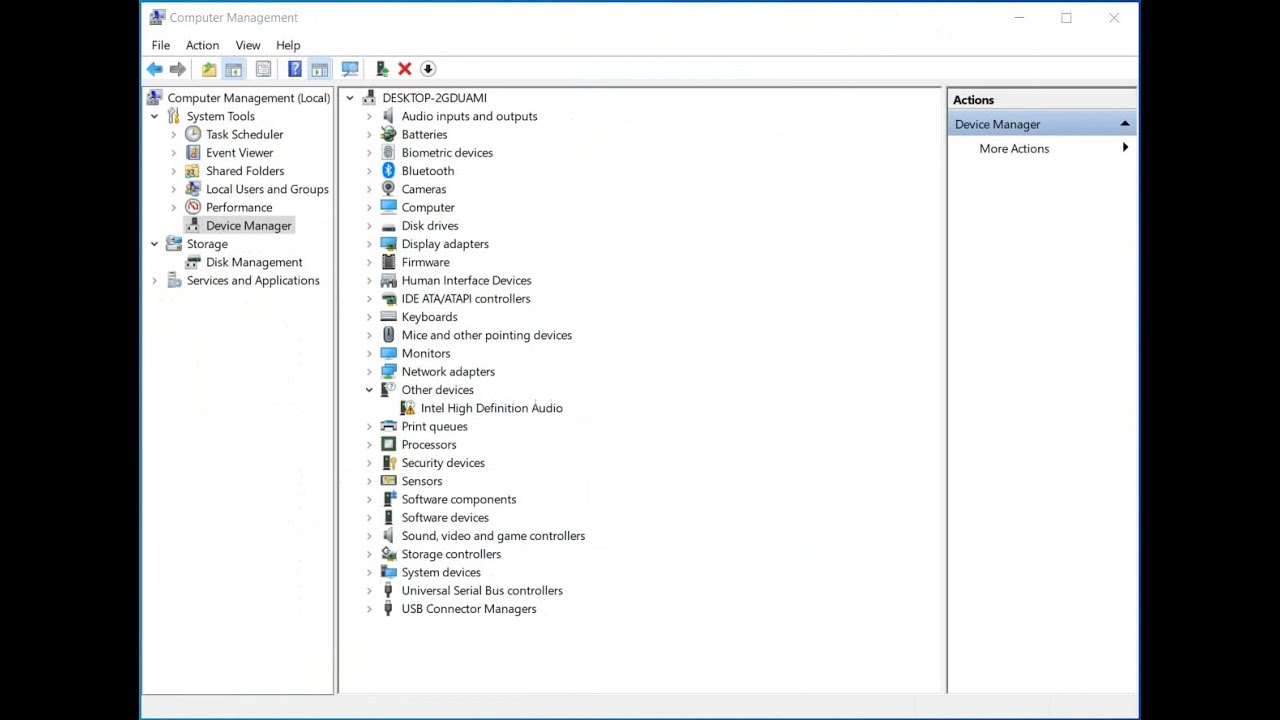Click the Forward arrow toolbar icon
This screenshot has height=720, width=1280.
(x=178, y=69)
